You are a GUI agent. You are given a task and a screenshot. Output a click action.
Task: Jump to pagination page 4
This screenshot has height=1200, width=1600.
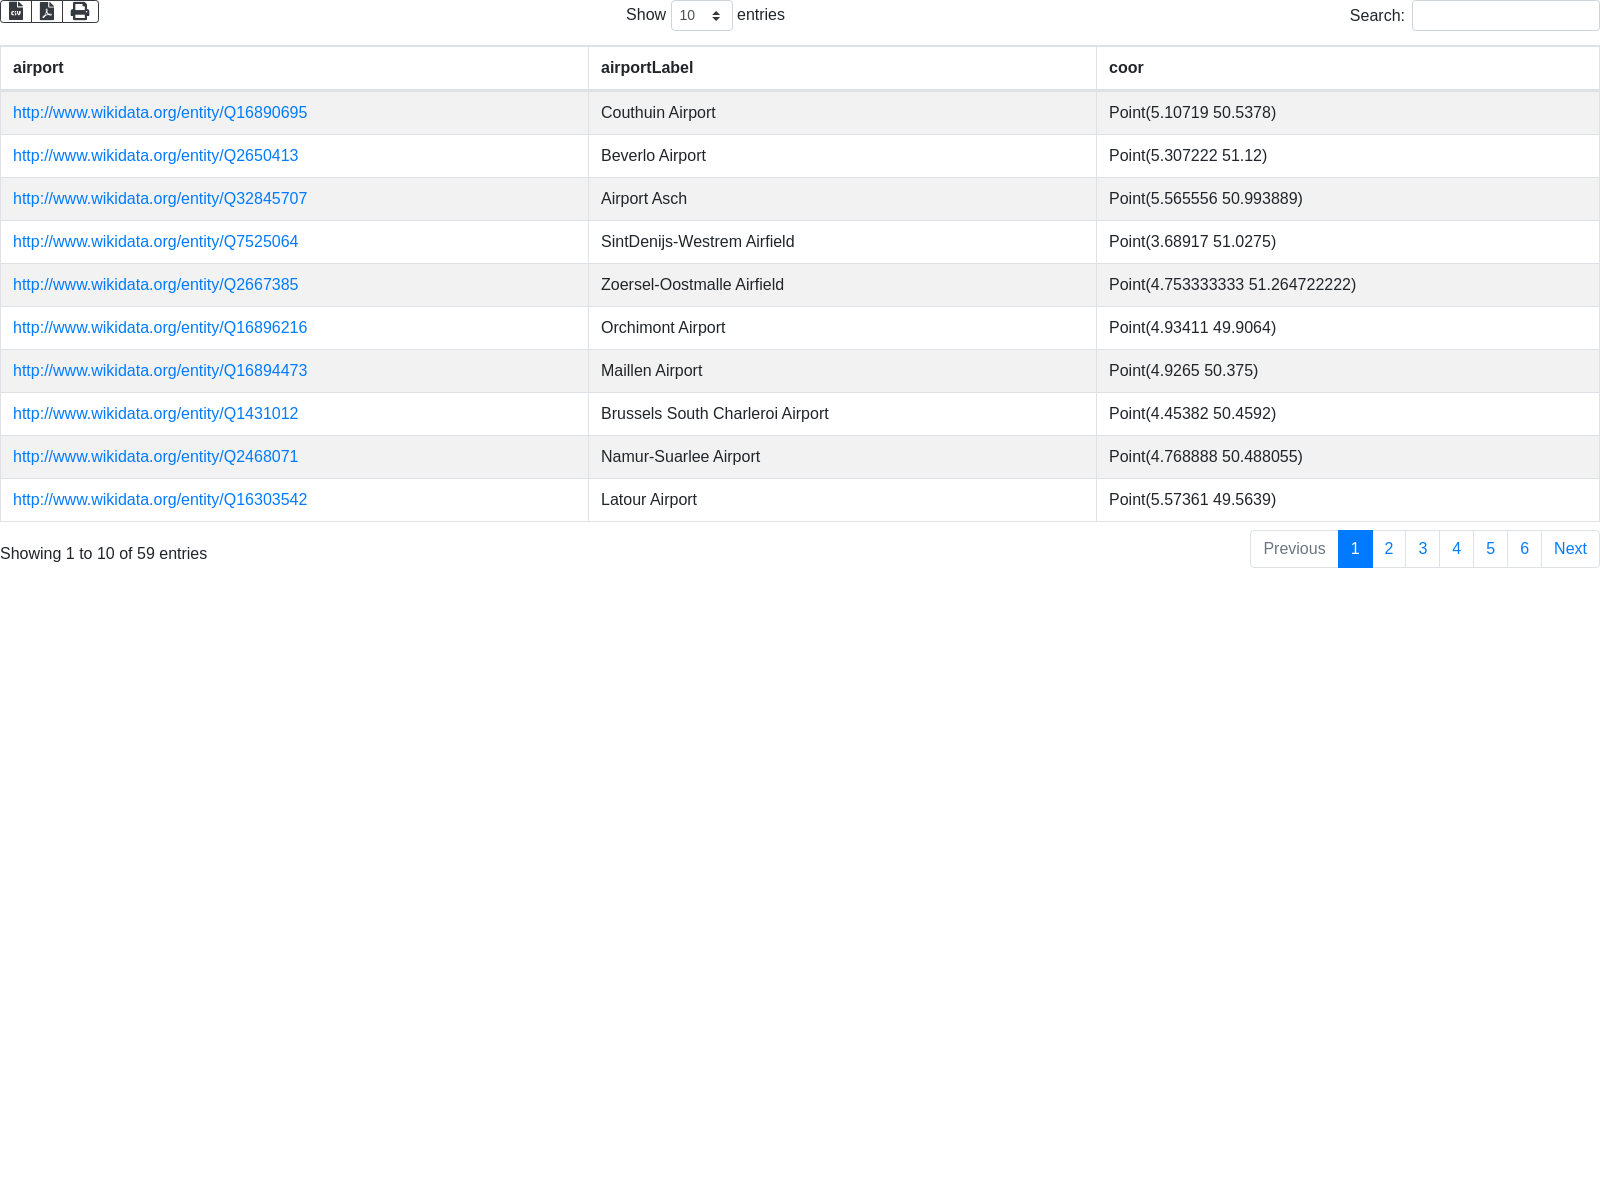1456,549
